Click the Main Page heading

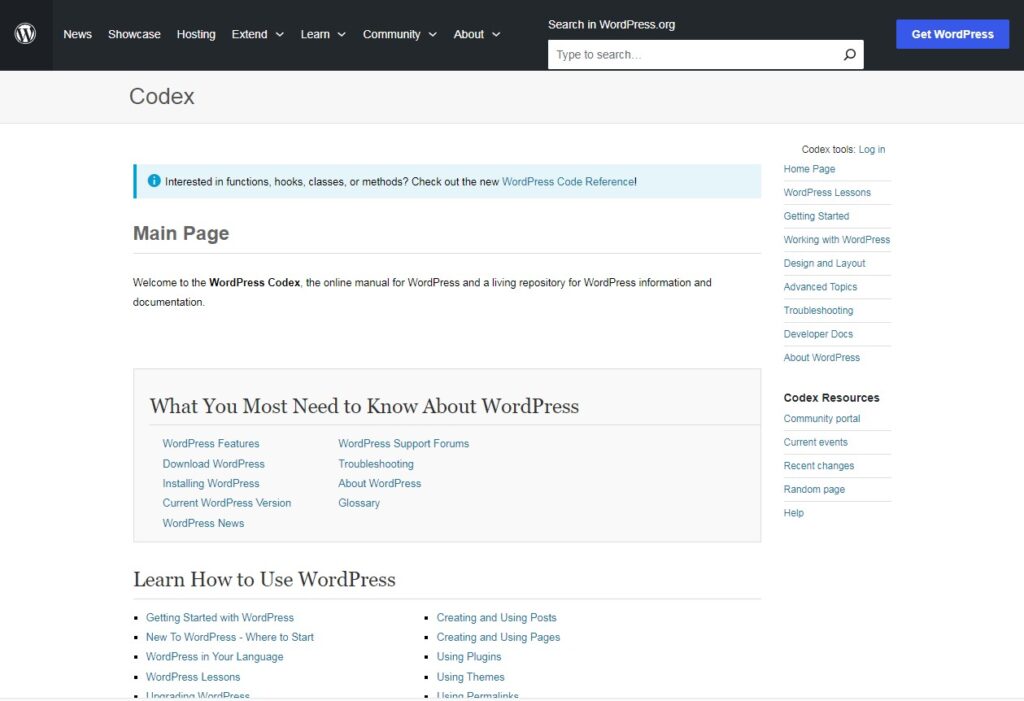point(181,233)
